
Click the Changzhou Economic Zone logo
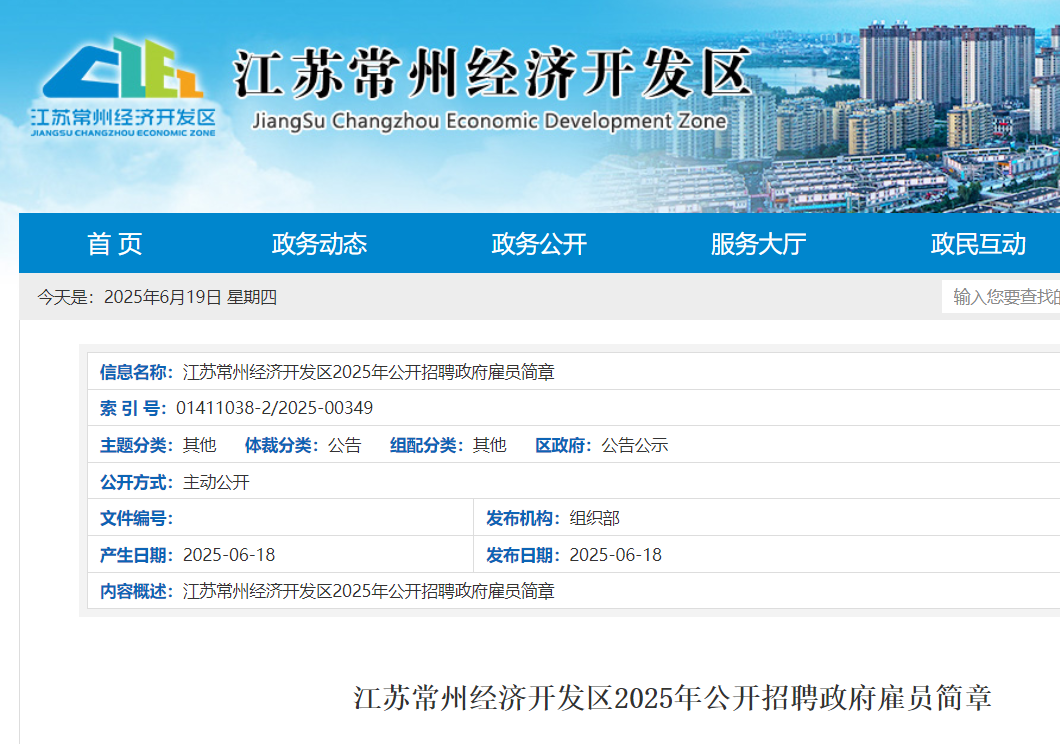pyautogui.click(x=122, y=88)
